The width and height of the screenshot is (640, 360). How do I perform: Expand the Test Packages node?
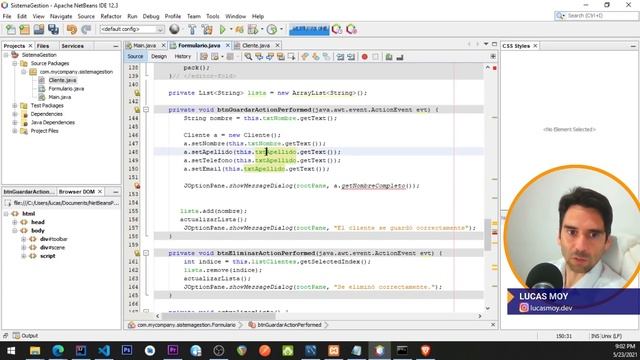pyautogui.click(x=15, y=105)
